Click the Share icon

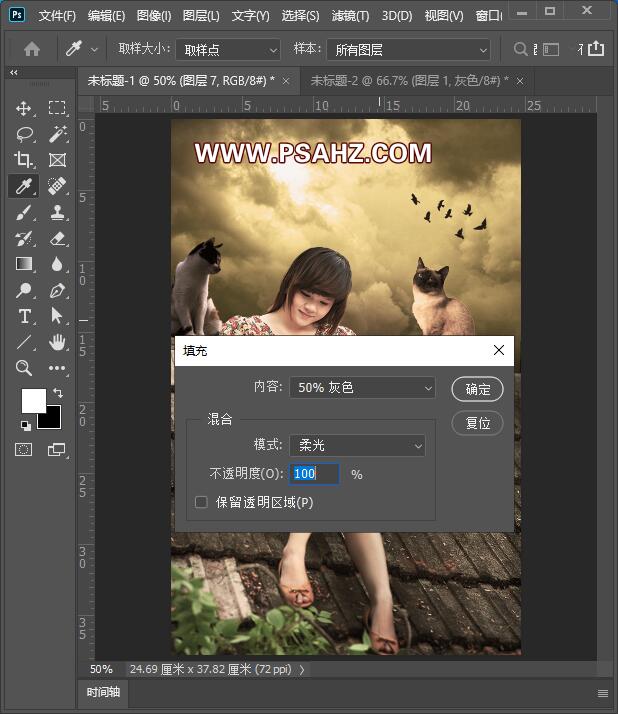click(x=596, y=48)
